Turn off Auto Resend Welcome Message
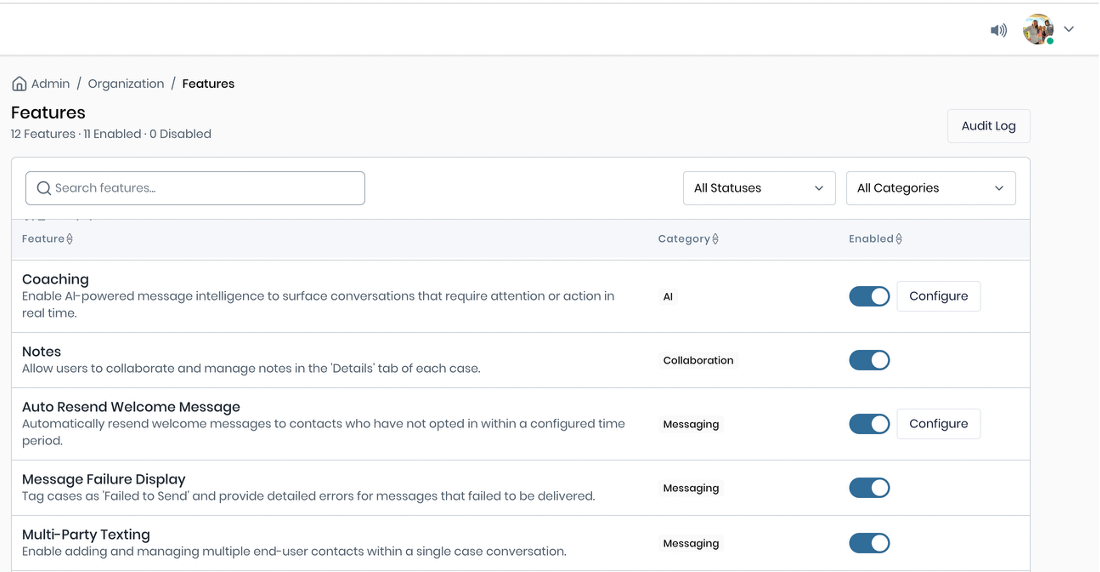The height and width of the screenshot is (572, 1100). point(869,424)
